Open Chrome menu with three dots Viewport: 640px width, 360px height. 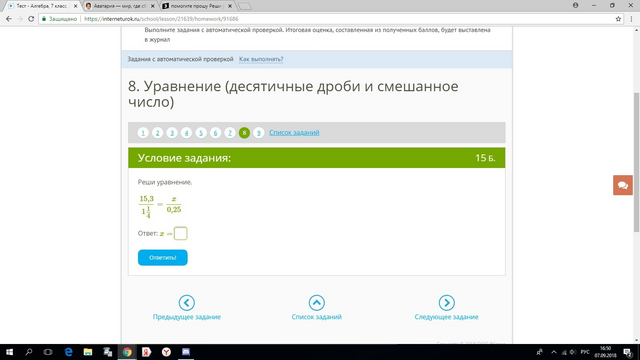pyautogui.click(x=631, y=19)
